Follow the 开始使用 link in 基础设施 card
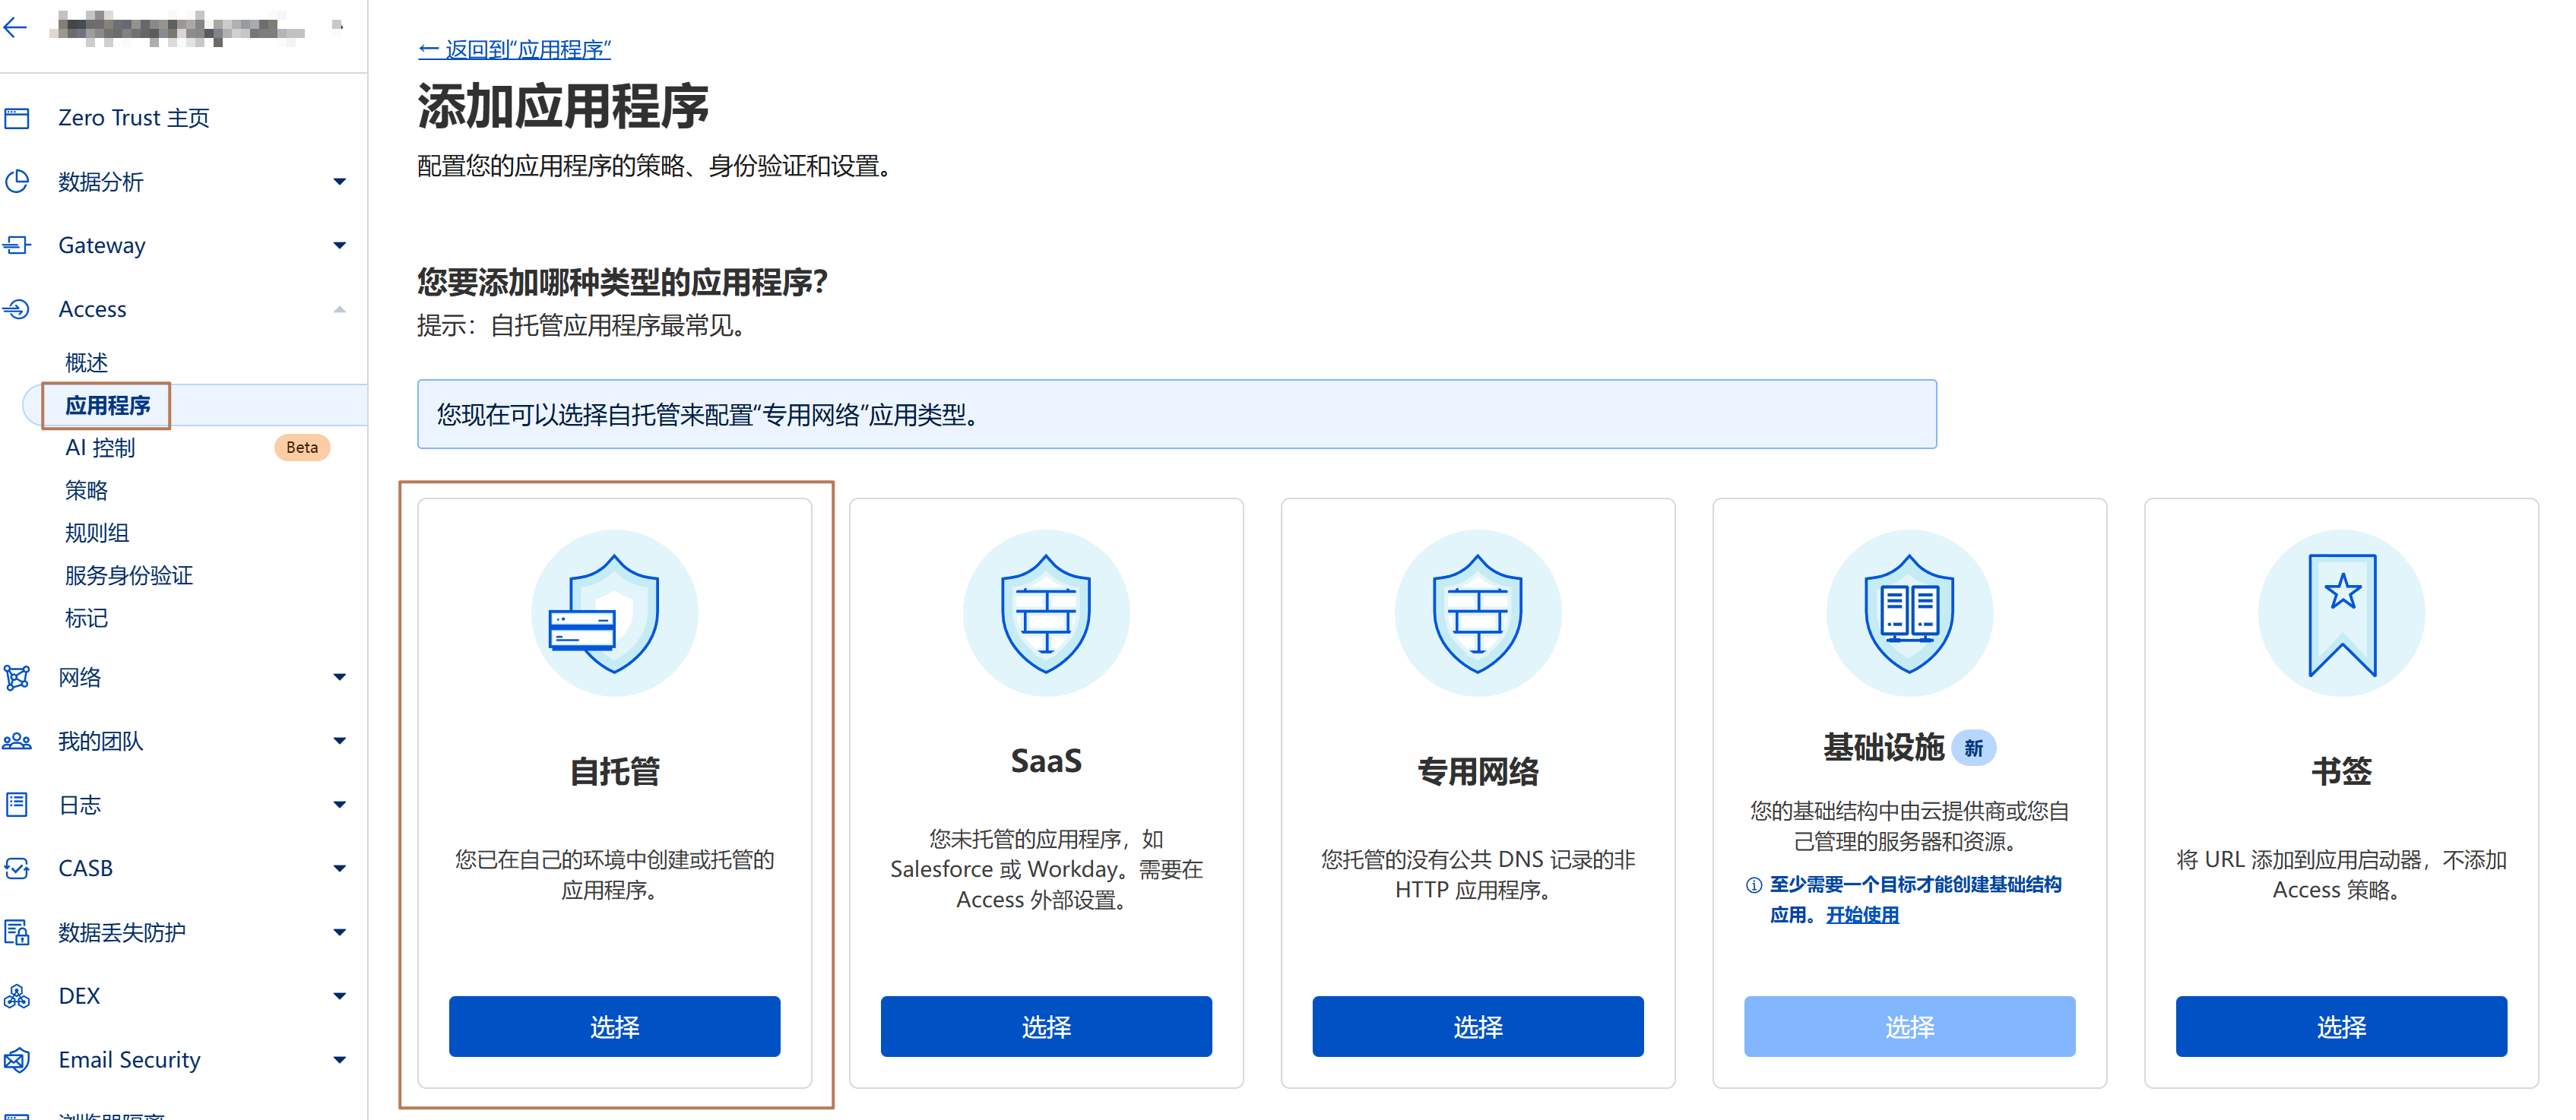This screenshot has width=2576, height=1120. [1862, 915]
